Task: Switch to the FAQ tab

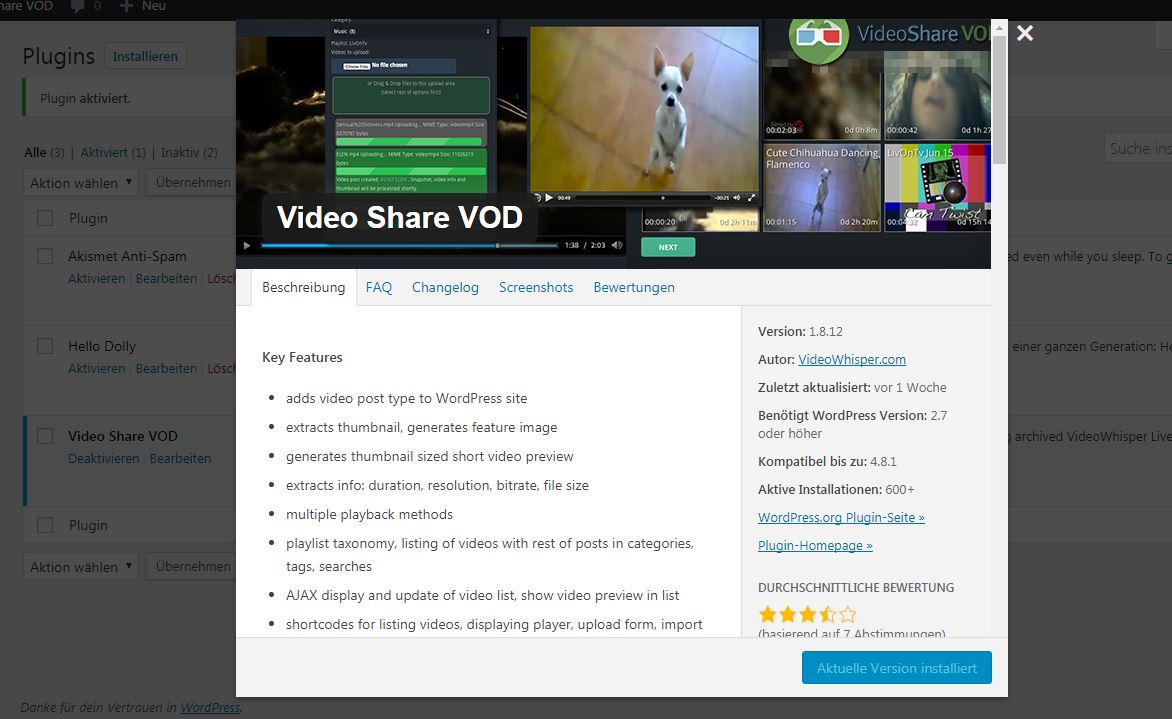Action: (379, 287)
